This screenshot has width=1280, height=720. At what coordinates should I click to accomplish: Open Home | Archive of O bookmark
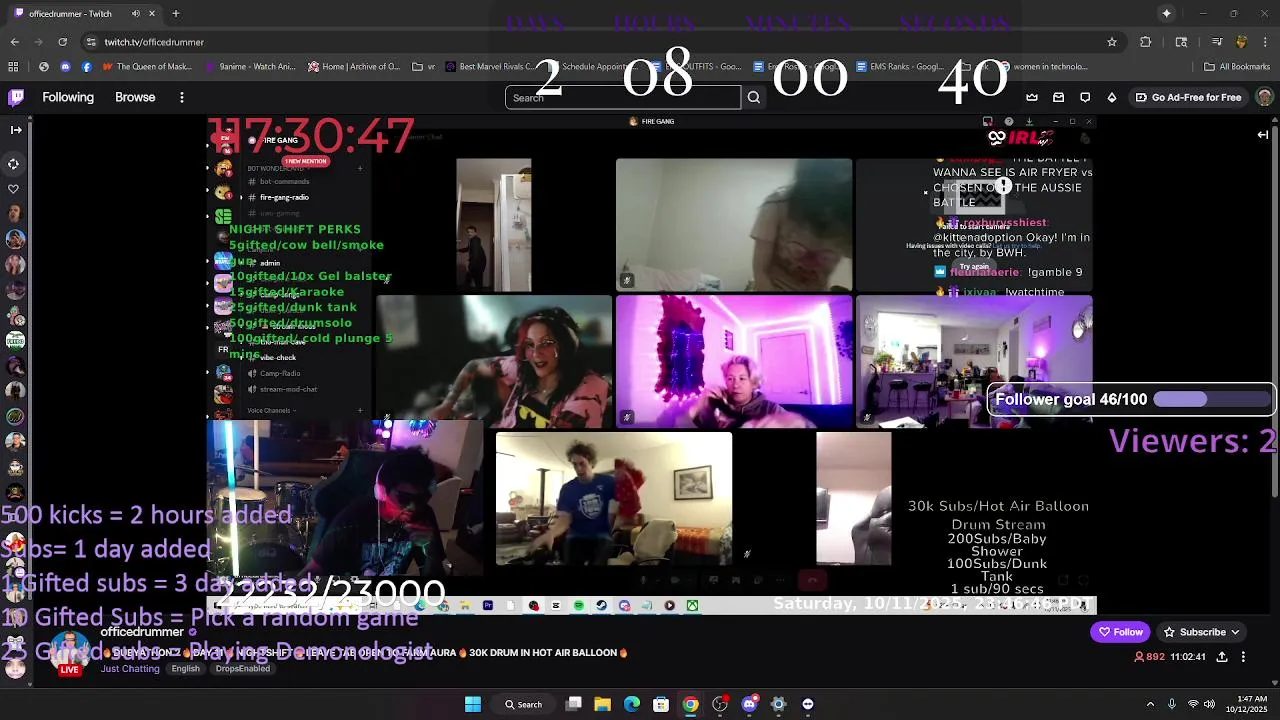(x=354, y=67)
